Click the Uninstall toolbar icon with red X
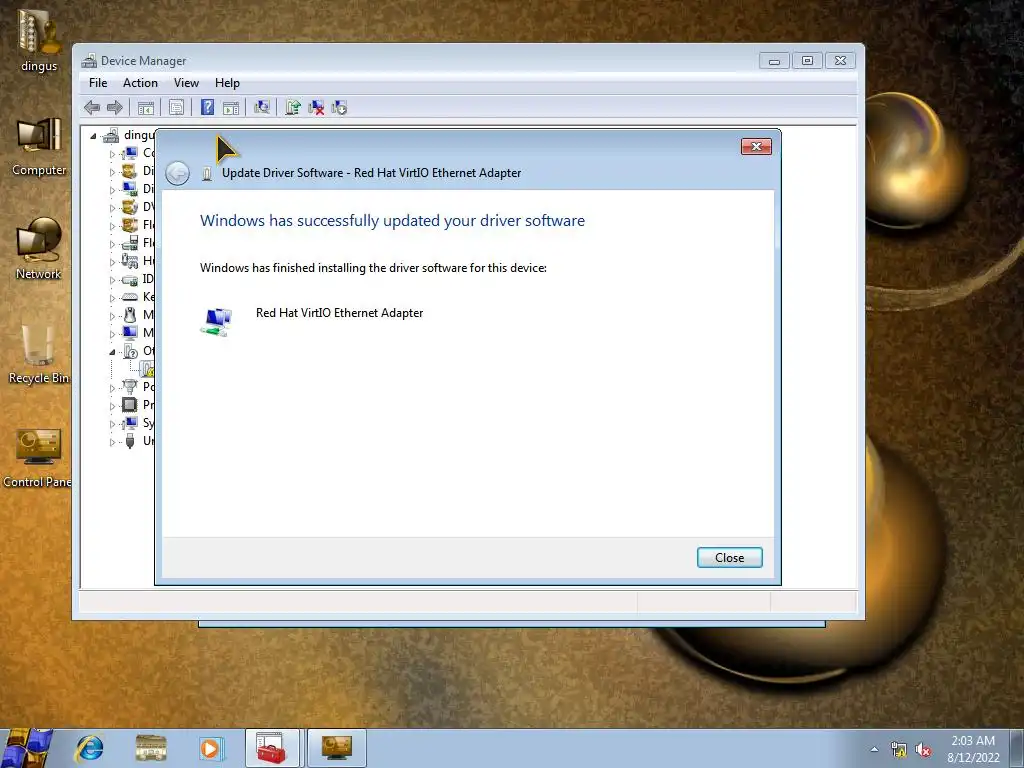This screenshot has height=768, width=1024. [316, 108]
